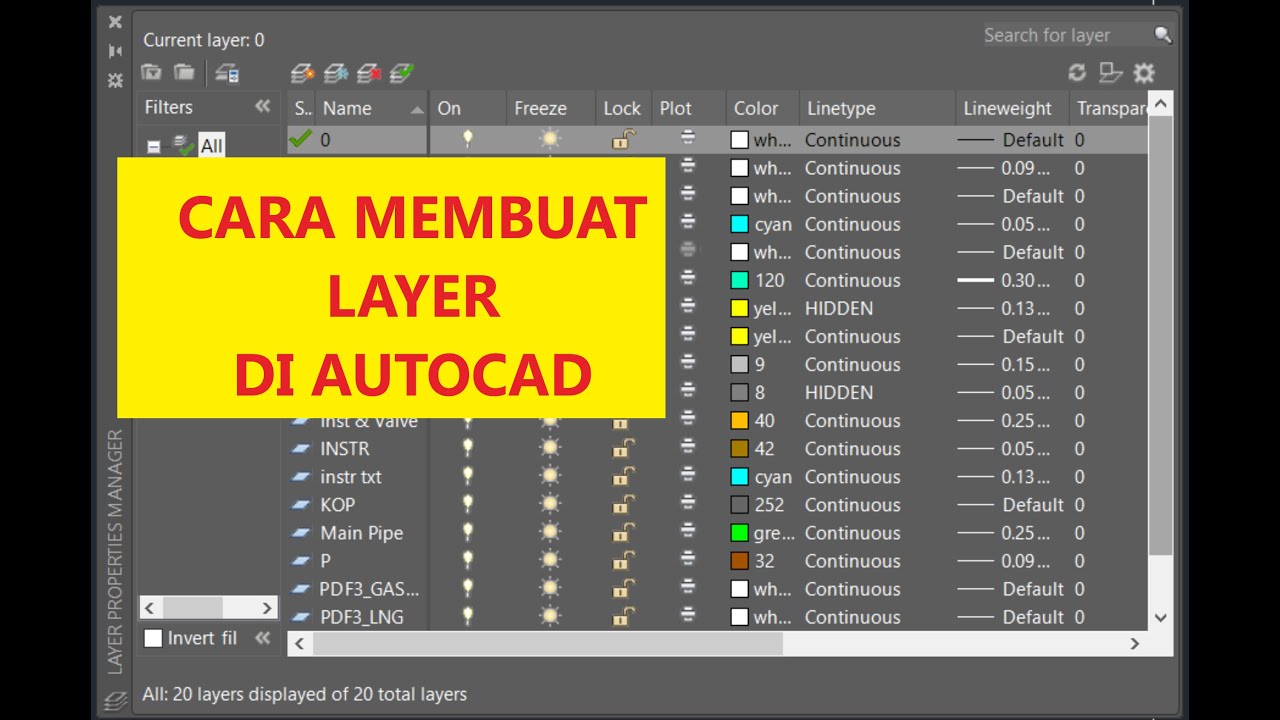Click the plot icon for INSTR layer
This screenshot has height=720, width=1280.
click(688, 448)
